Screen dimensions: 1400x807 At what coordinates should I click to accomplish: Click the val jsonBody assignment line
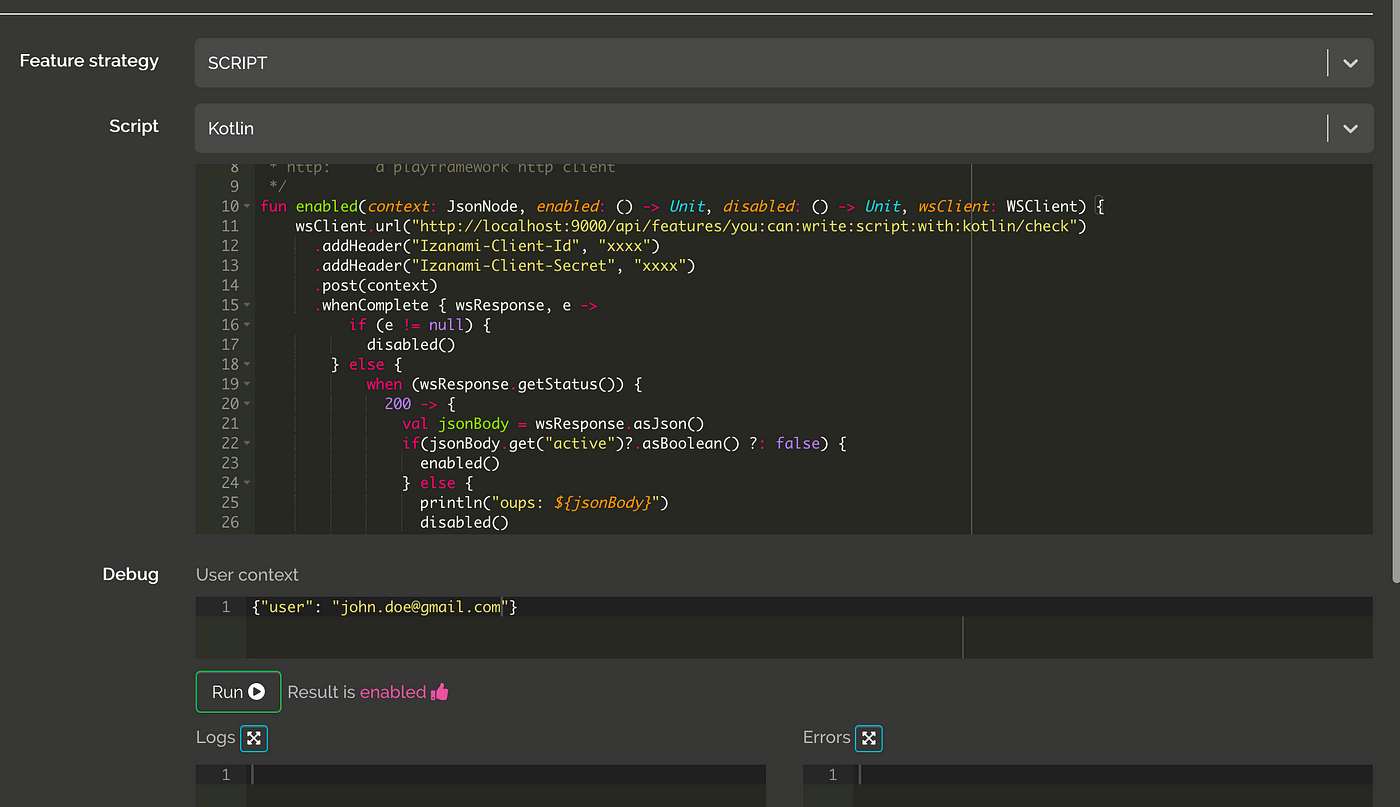tap(553, 424)
